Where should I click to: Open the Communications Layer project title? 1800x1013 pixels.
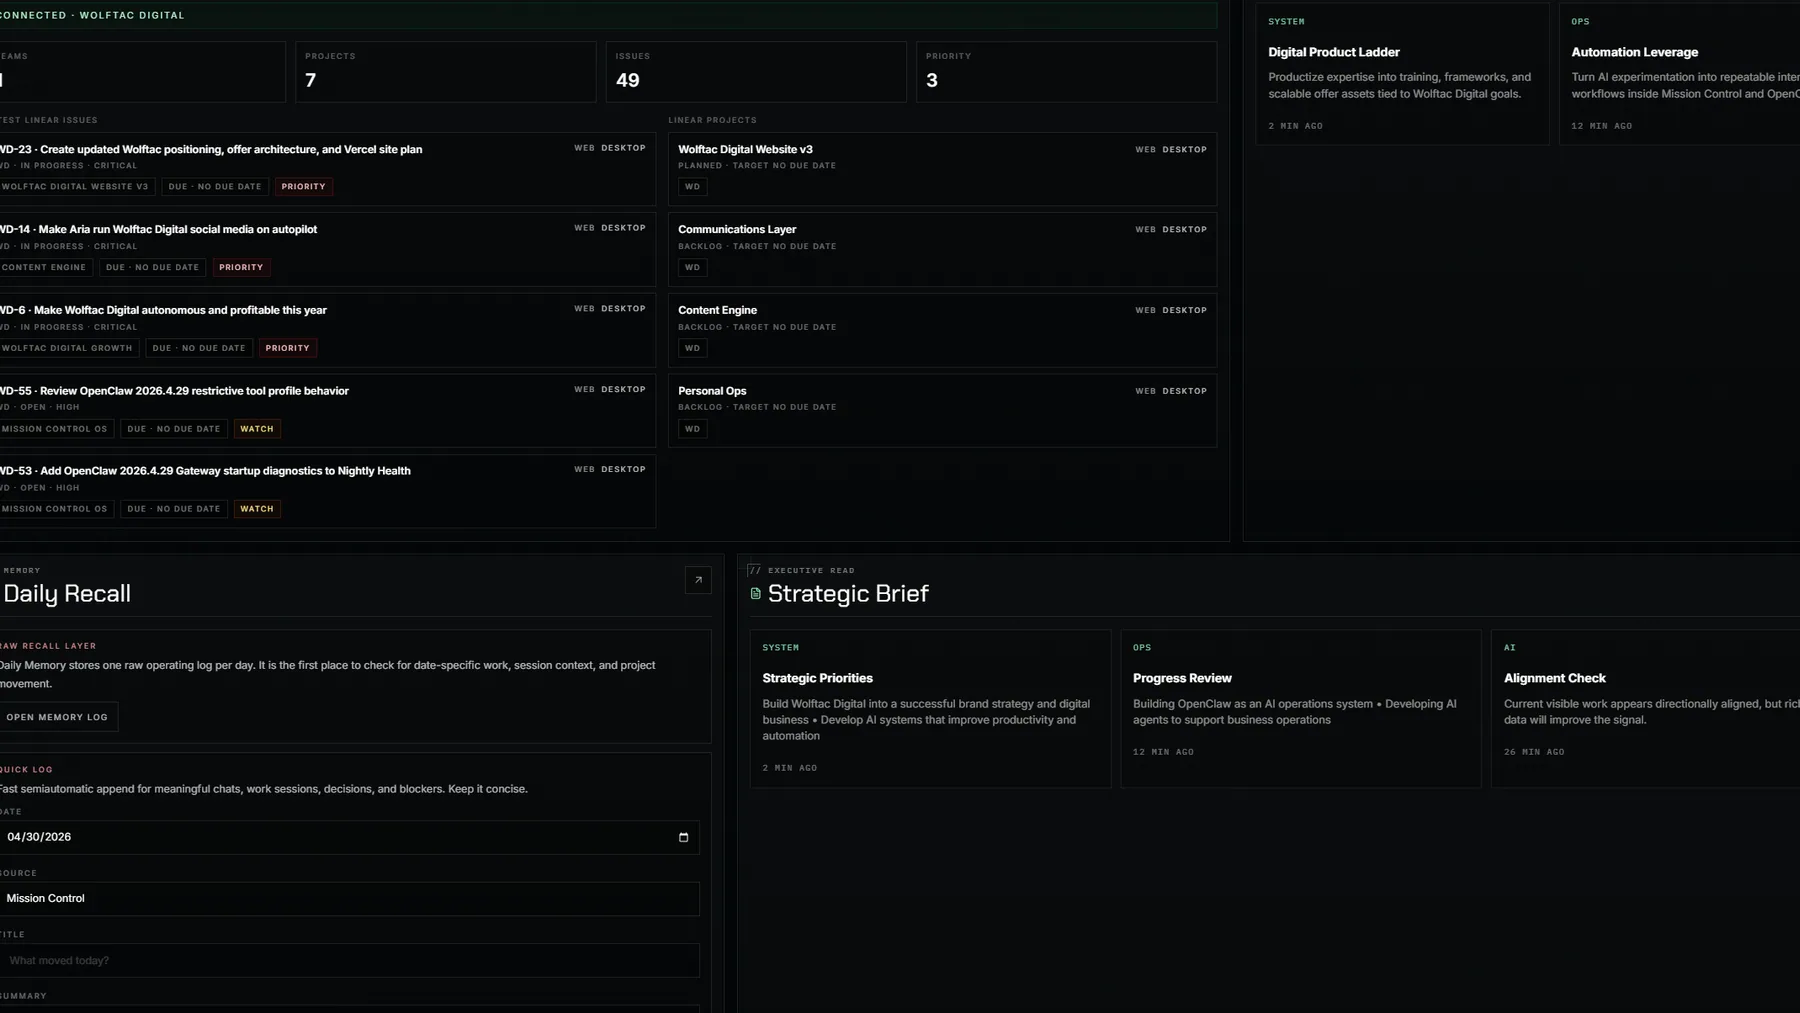pos(737,230)
